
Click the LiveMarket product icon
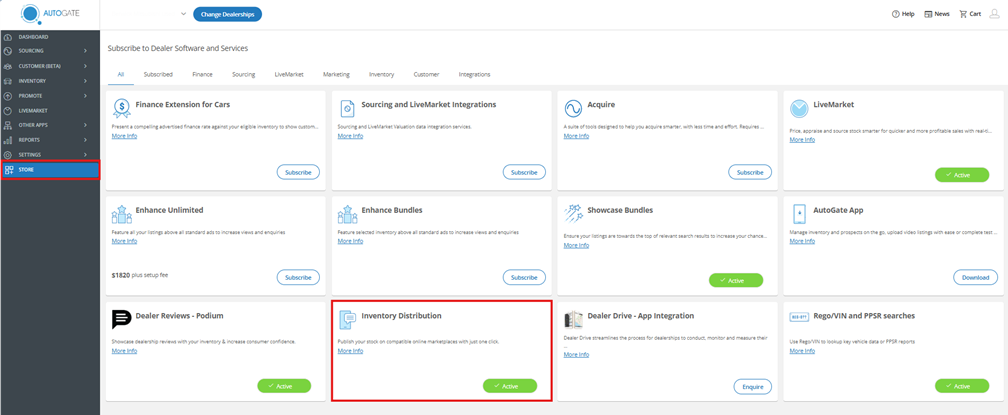point(799,108)
